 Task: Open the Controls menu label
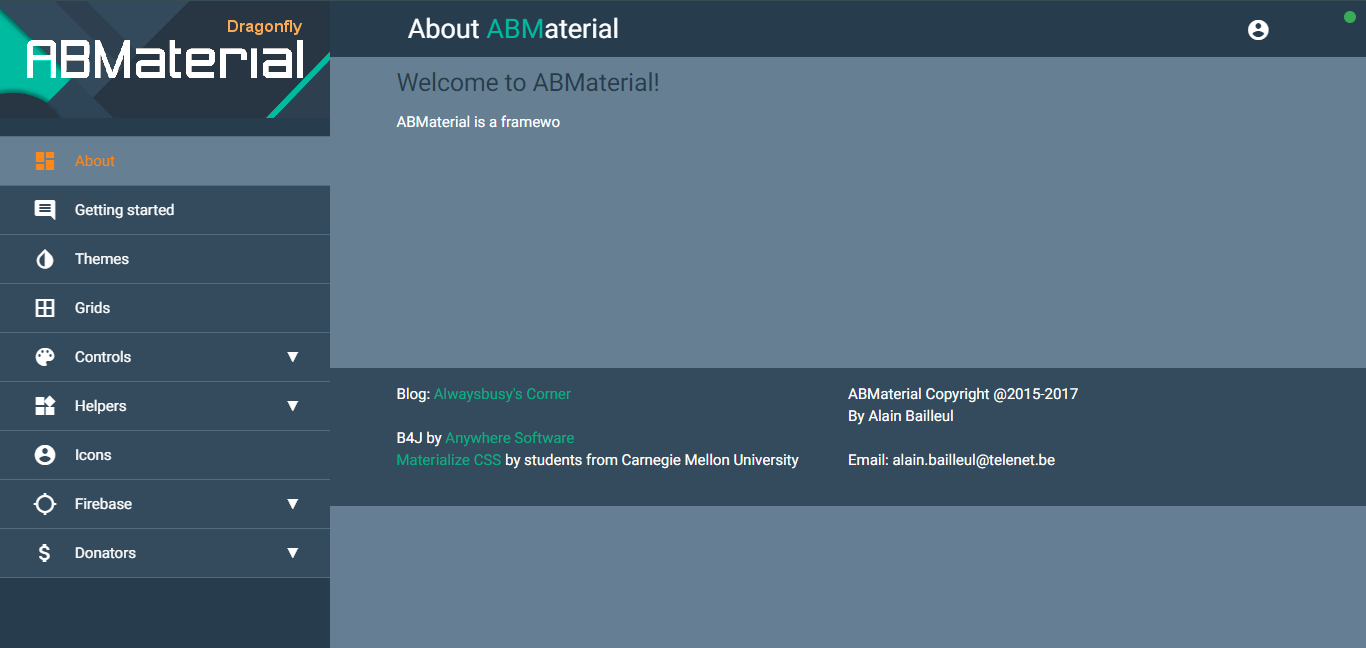(x=103, y=357)
